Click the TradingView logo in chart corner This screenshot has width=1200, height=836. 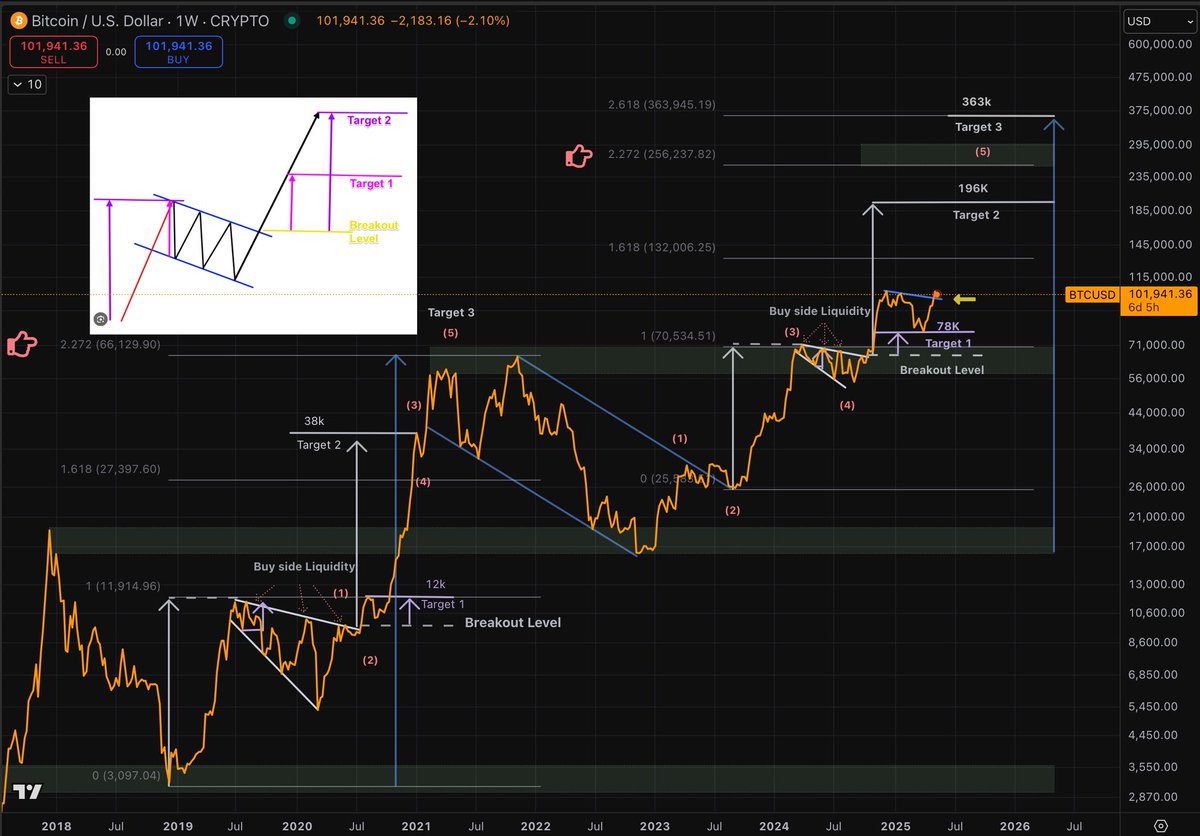[x=28, y=792]
